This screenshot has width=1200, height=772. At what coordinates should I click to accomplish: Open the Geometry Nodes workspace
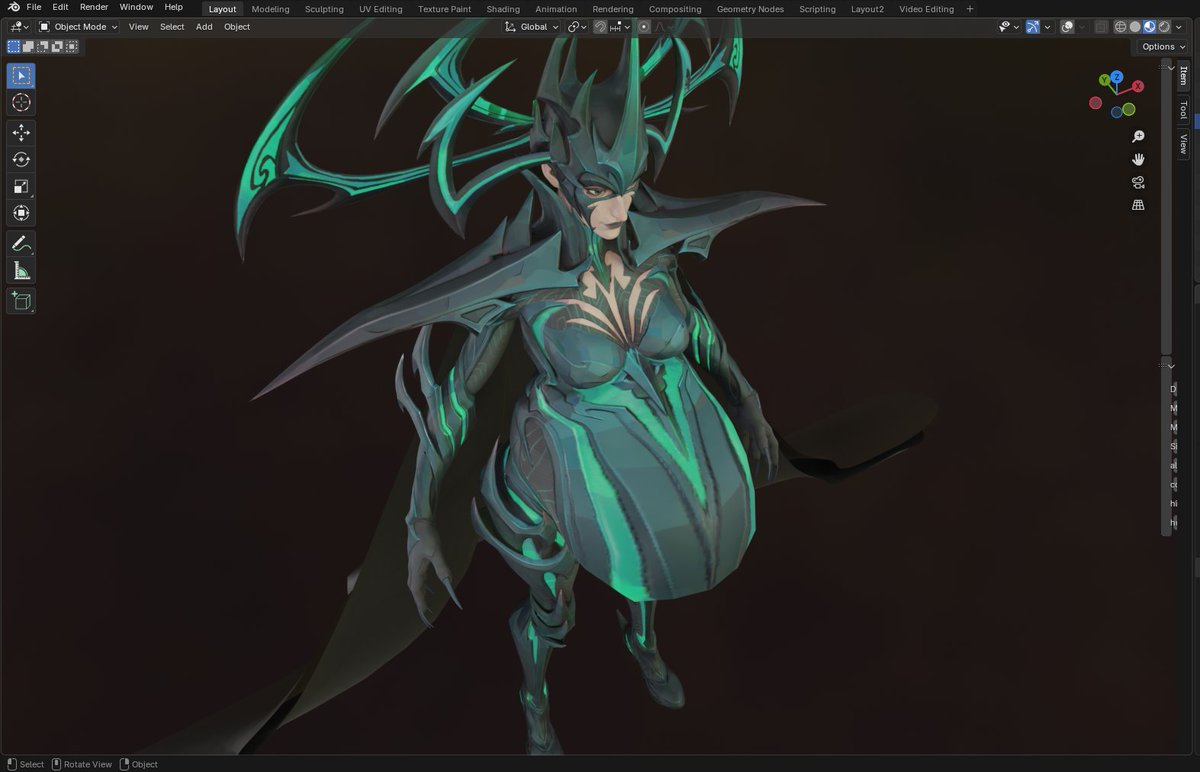coord(750,9)
